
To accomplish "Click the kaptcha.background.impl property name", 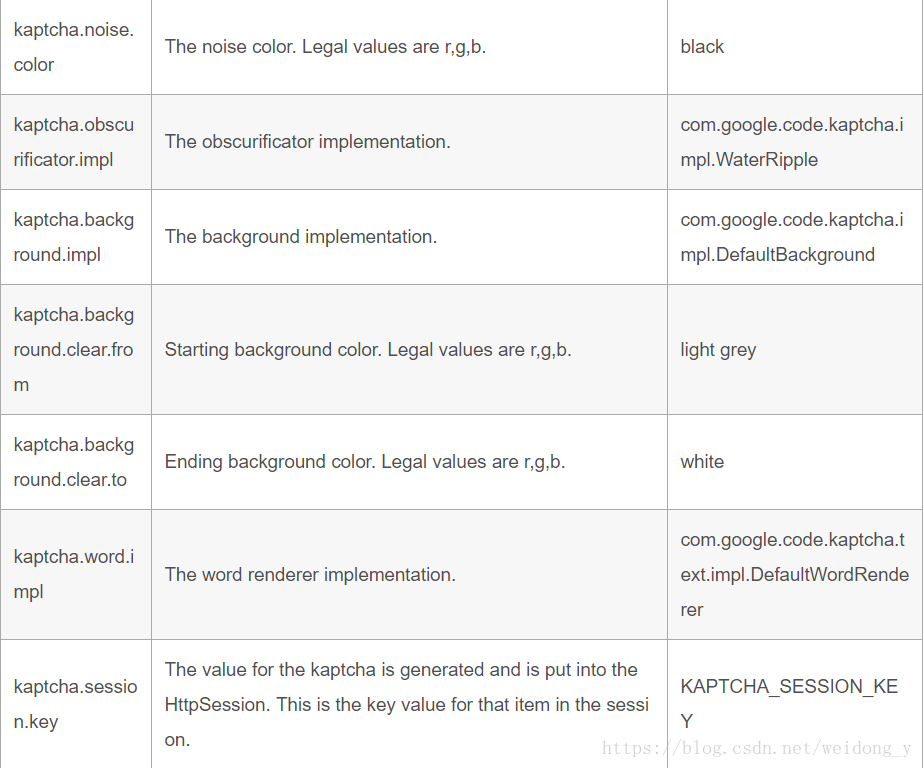I will click(x=73, y=237).
